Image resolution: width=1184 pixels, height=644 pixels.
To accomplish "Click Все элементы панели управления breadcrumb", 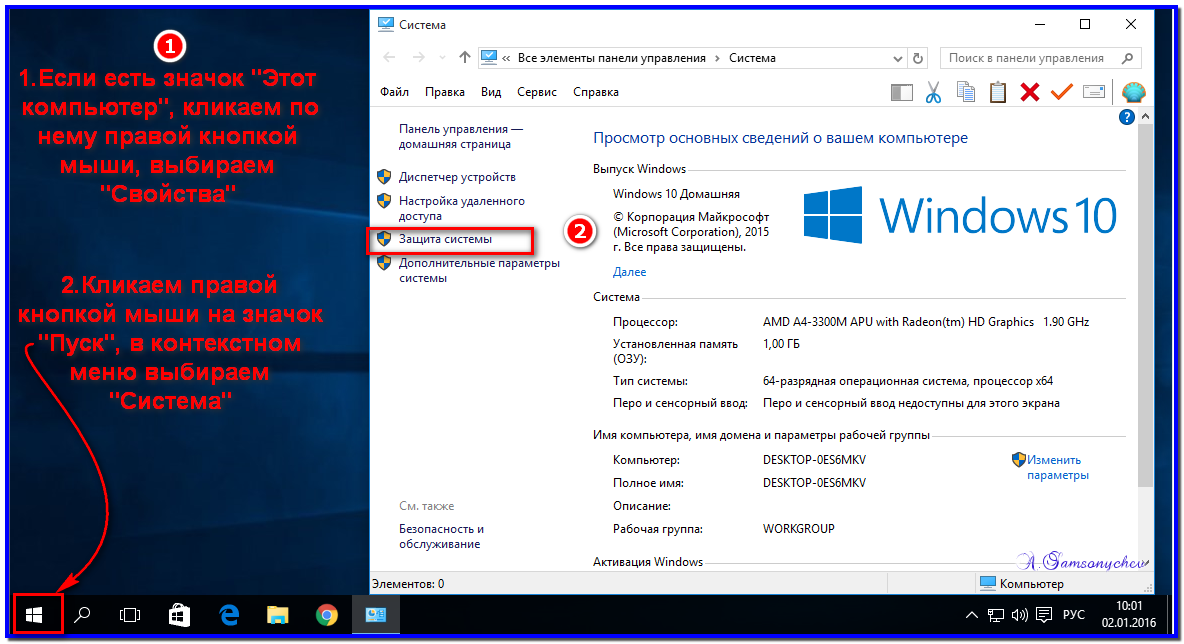I will pos(612,58).
